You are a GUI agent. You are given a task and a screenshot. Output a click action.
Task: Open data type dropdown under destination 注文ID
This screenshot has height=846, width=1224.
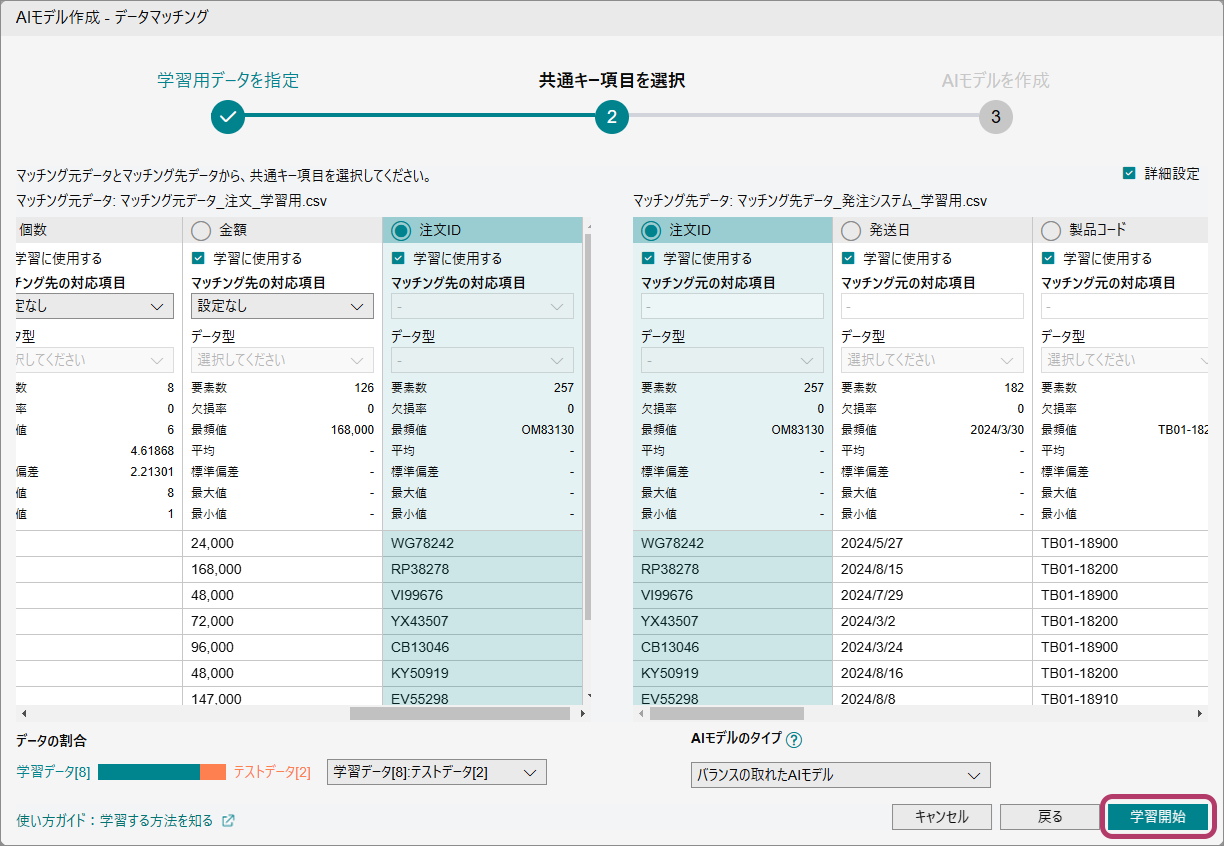click(x=732, y=359)
